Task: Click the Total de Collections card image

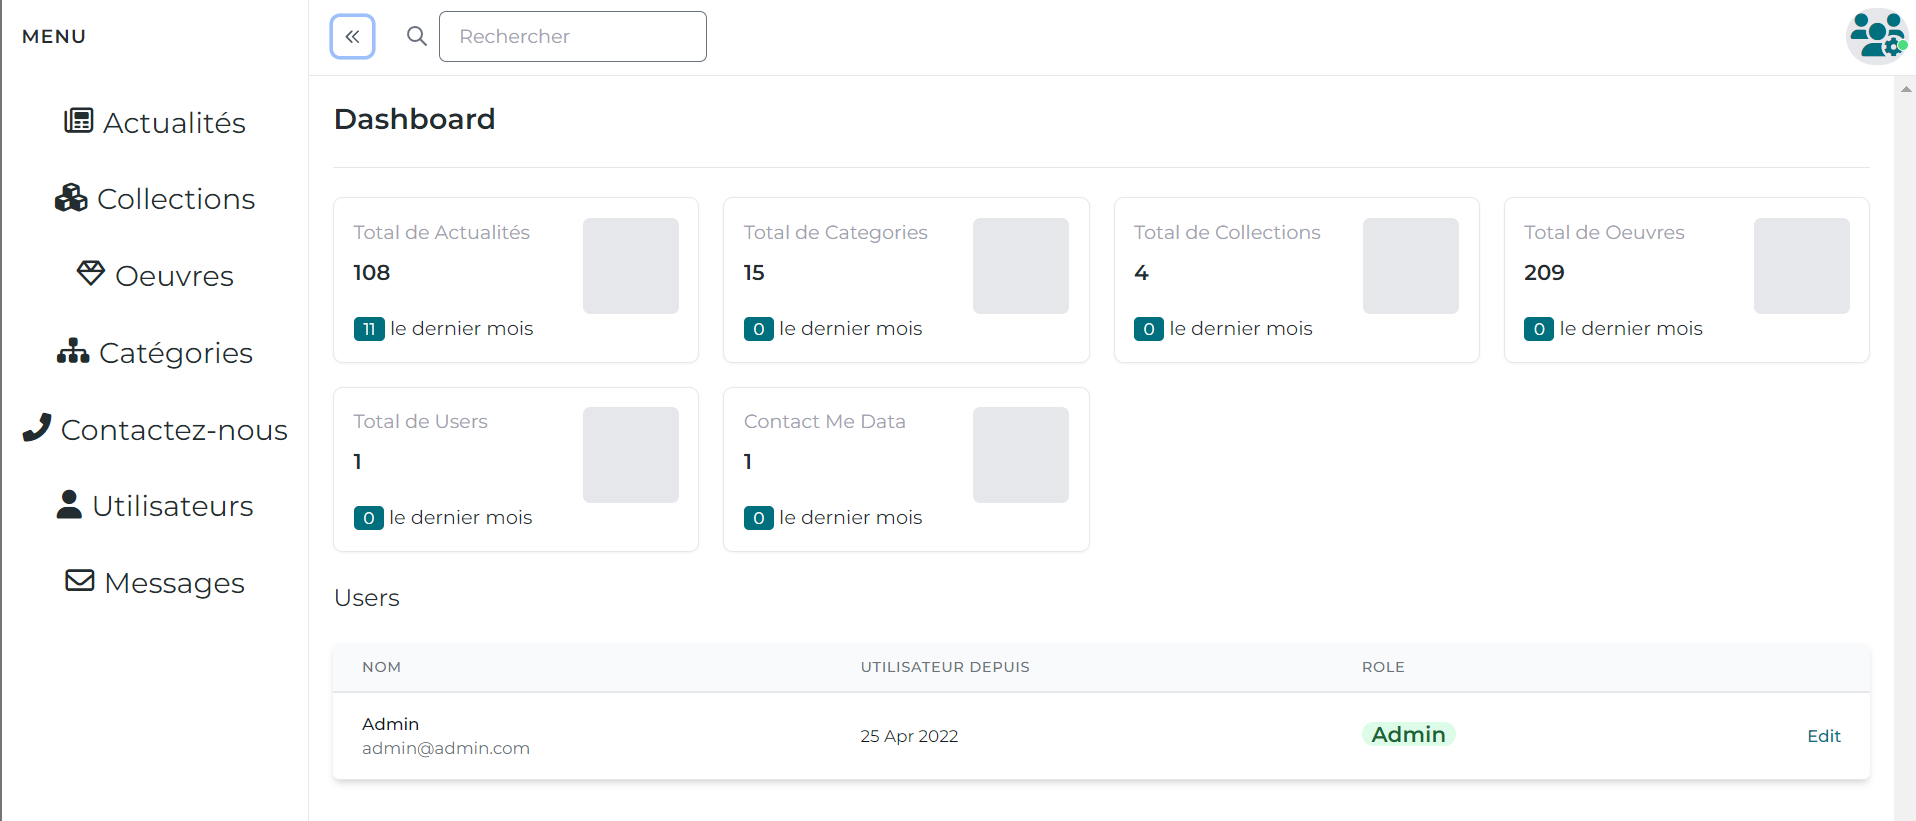Action: pos(1411,266)
